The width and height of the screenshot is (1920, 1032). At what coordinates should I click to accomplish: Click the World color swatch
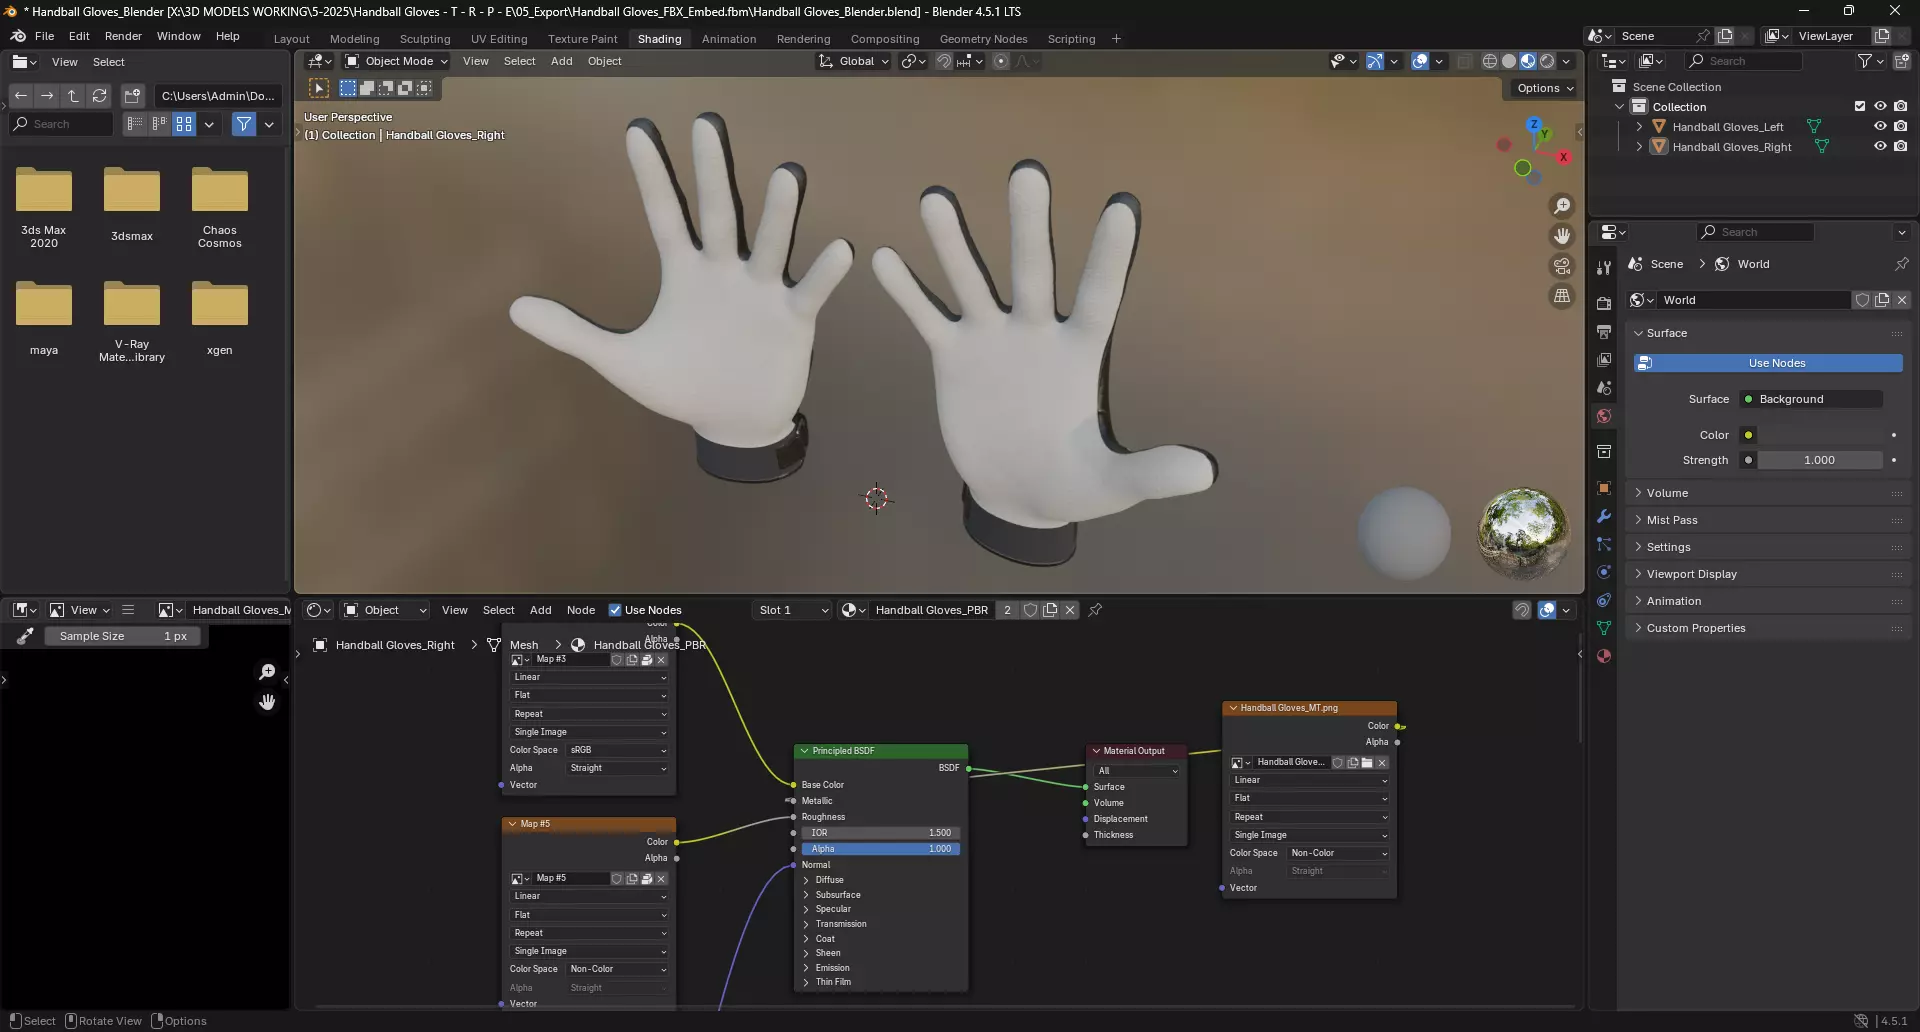pos(1820,435)
